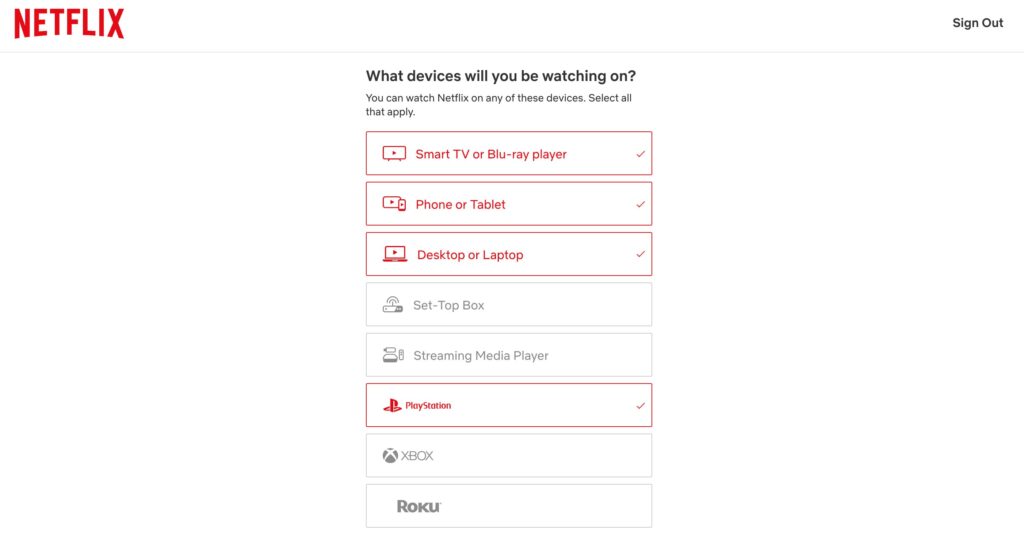Uncheck the Smart TV or Blu-ray player checkmark

click(640, 154)
